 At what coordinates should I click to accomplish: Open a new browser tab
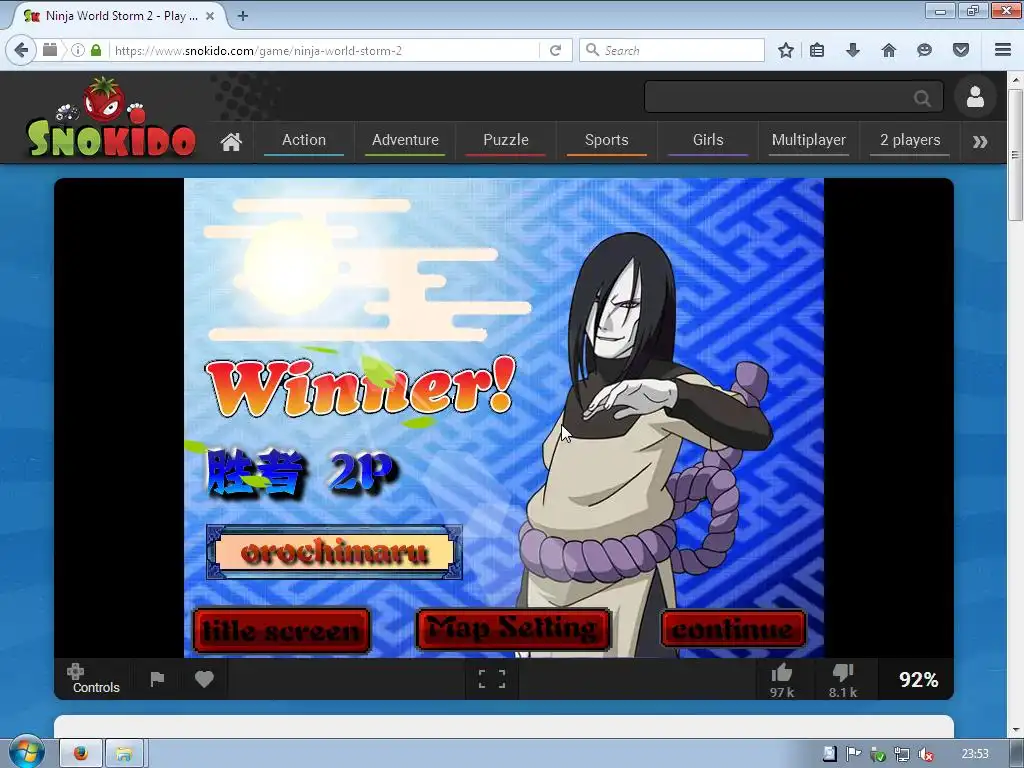point(243,16)
